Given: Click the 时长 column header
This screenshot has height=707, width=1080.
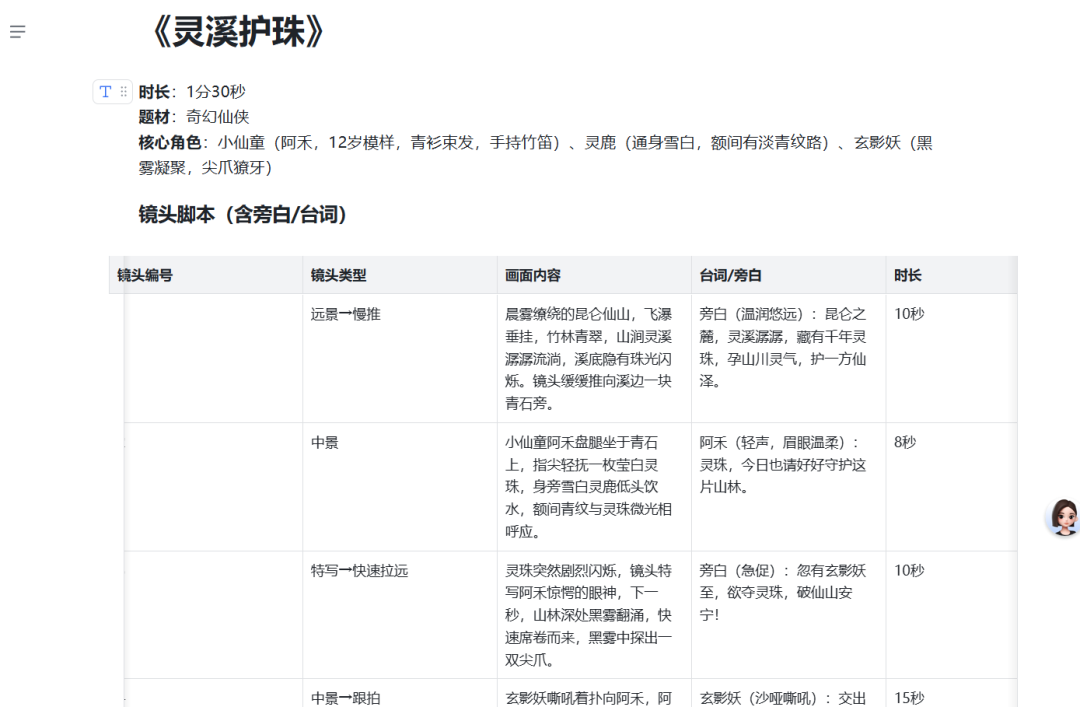Looking at the screenshot, I should 906,274.
